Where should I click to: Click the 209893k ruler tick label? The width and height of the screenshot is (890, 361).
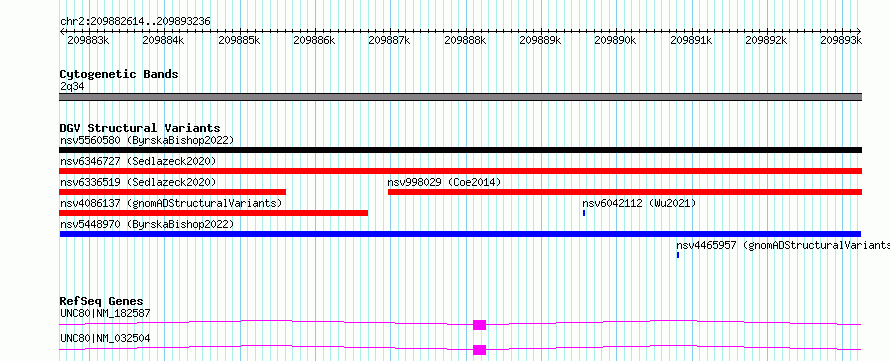[841, 40]
